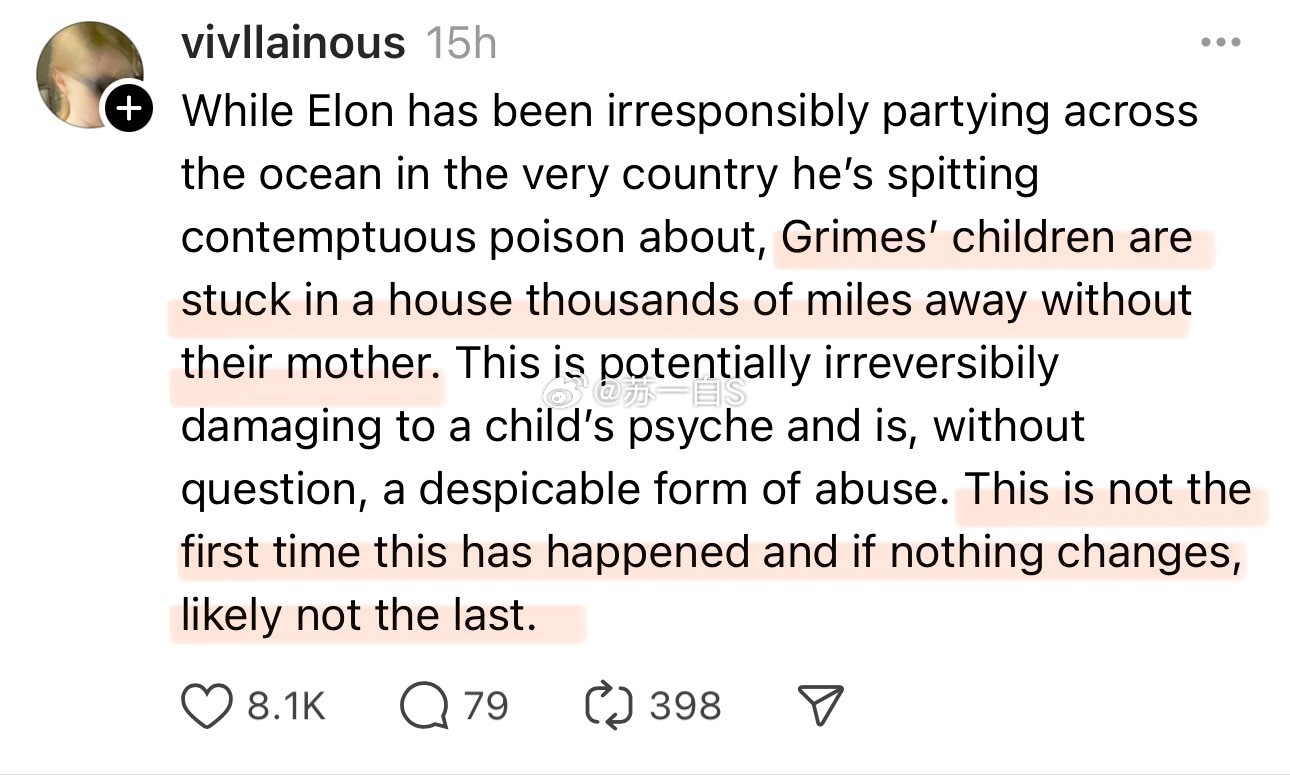View the 8.1K likes count
1290x779 pixels.
286,706
